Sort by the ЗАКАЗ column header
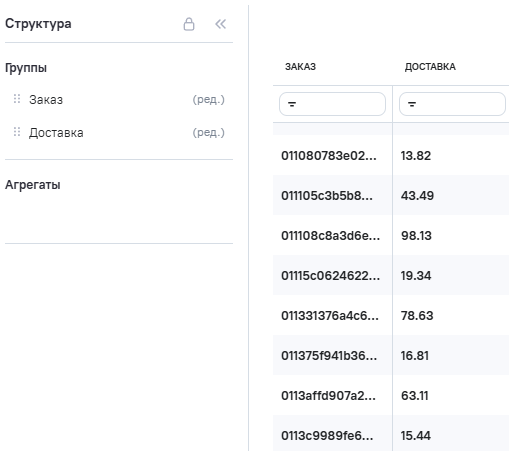 coord(300,67)
